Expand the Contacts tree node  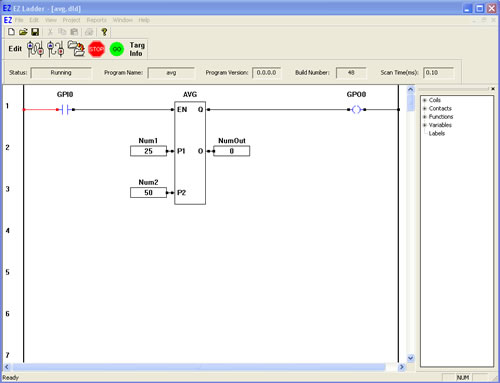(425, 108)
